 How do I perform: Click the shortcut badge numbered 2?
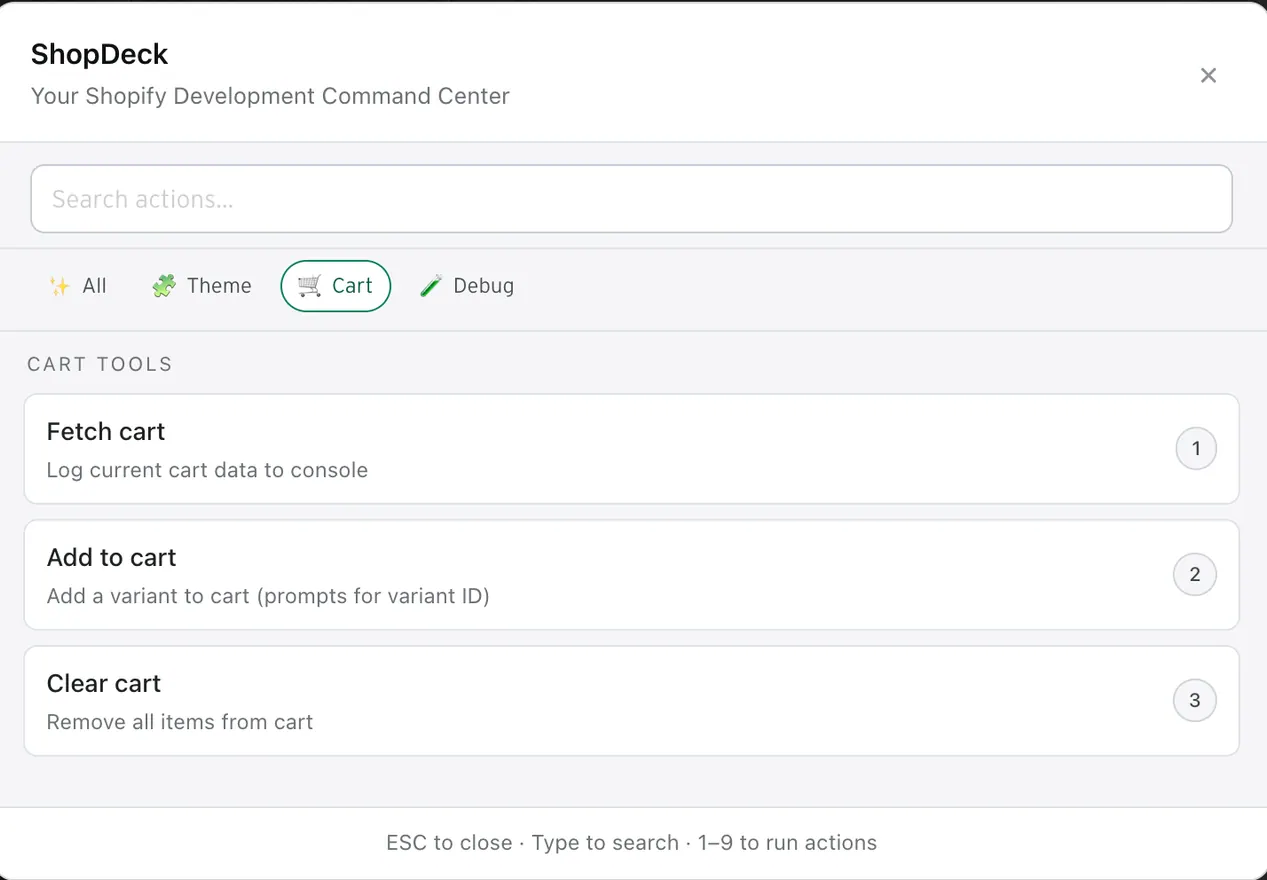pos(1195,575)
